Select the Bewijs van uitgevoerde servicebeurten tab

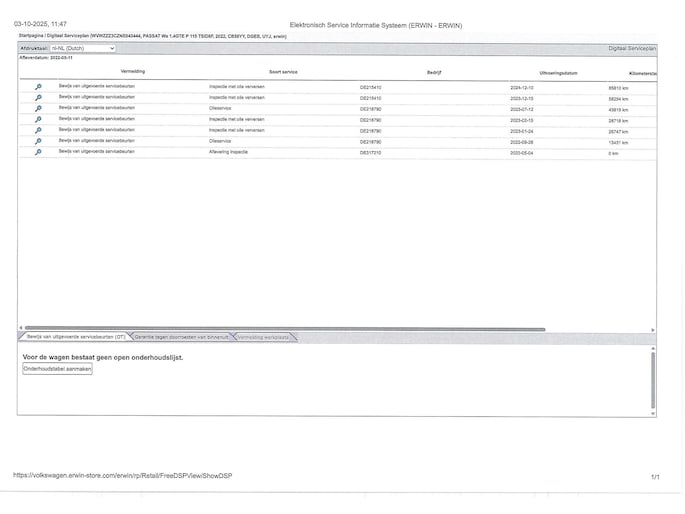click(74, 338)
